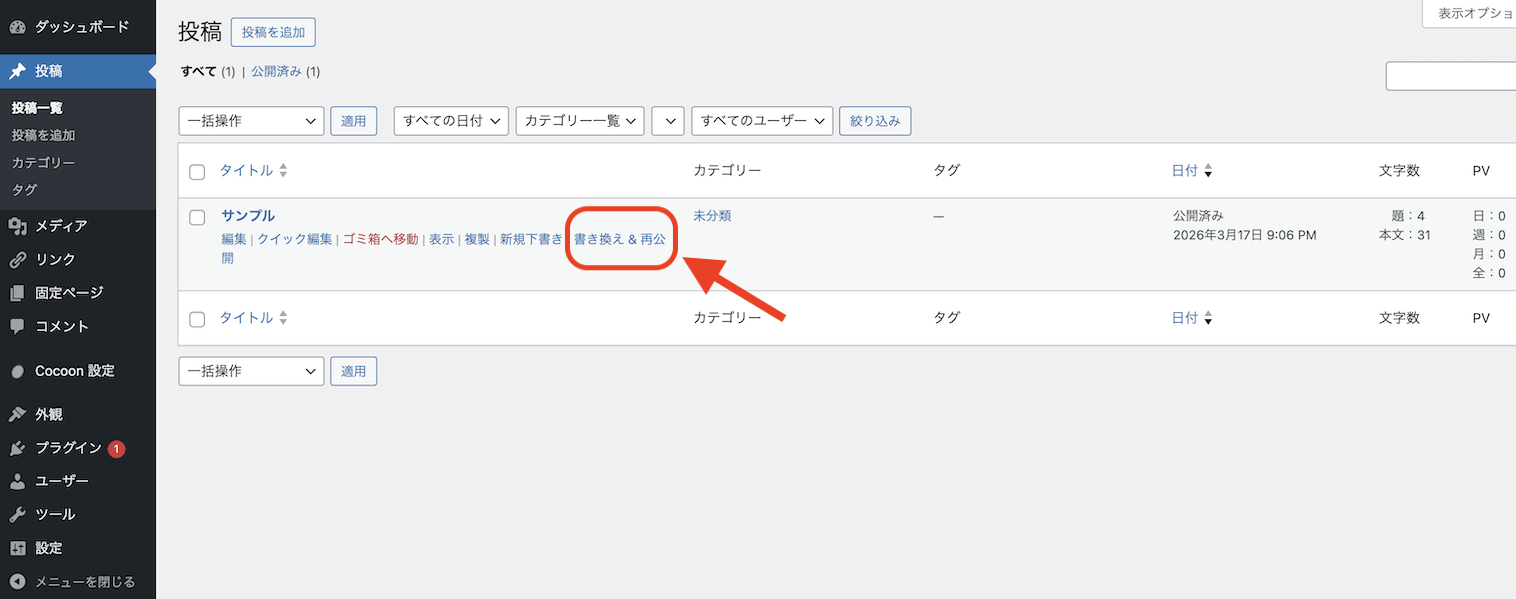Expand the すべての日付 date filter dropdown
Image resolution: width=1516 pixels, height=599 pixels.
point(451,121)
